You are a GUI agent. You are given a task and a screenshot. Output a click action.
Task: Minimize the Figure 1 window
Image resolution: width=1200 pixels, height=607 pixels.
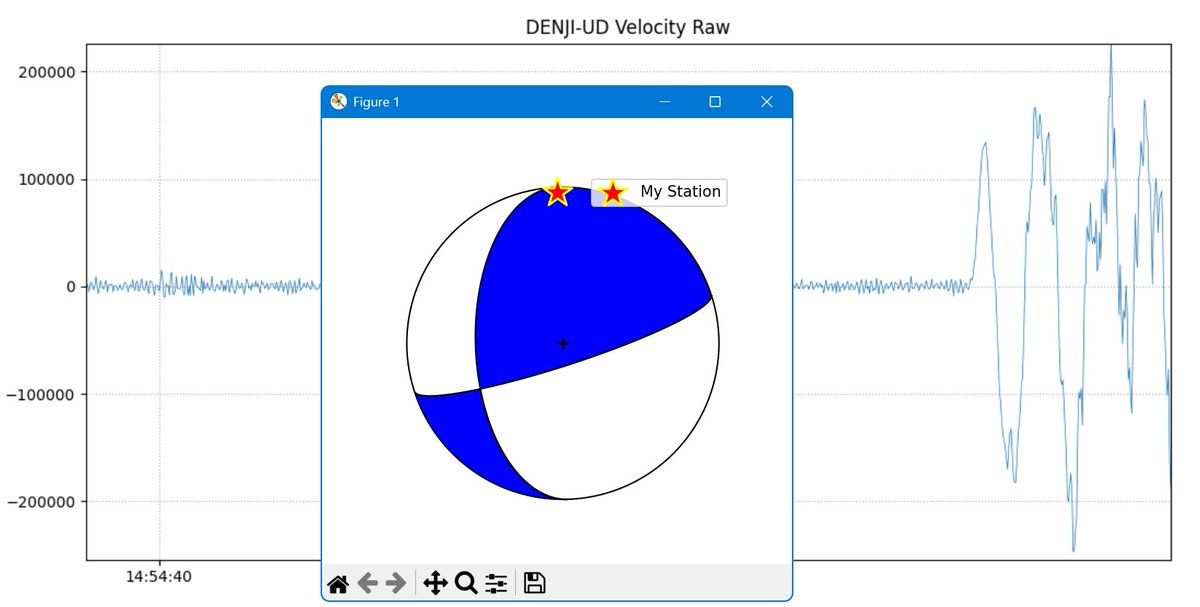664,102
